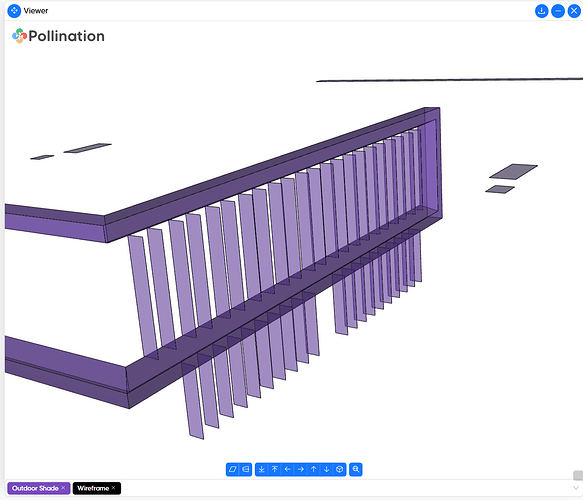Screen dimensions: 583x500
Task: Remove the Outdoor Shade filter tag
Action: tap(63, 488)
